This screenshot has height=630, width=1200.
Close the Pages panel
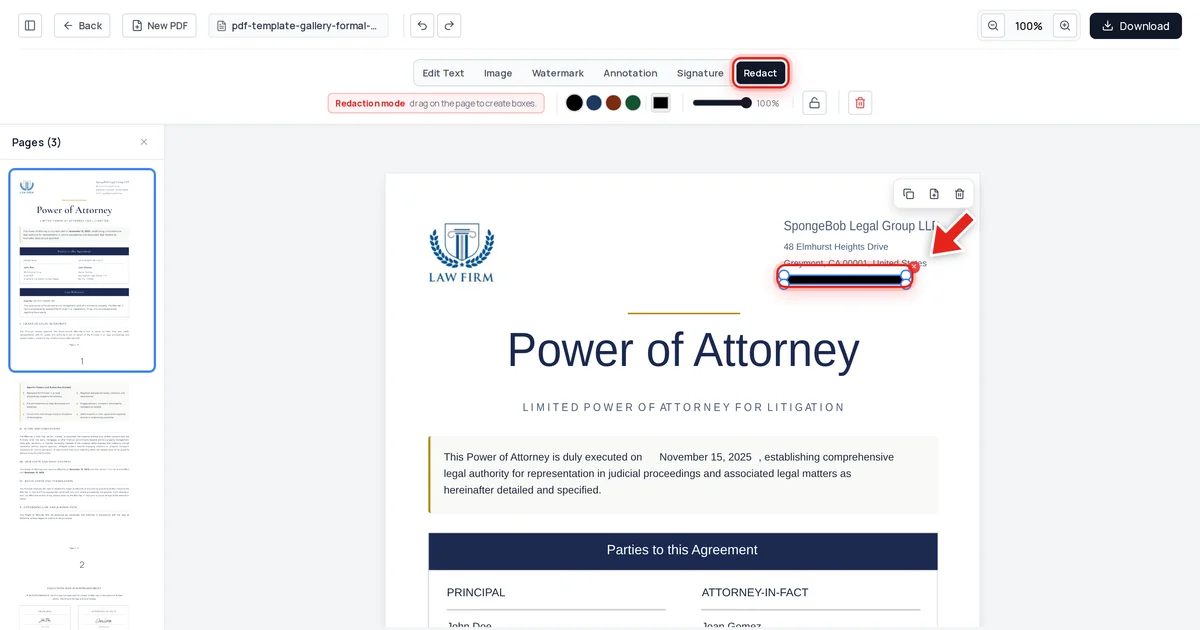(144, 142)
